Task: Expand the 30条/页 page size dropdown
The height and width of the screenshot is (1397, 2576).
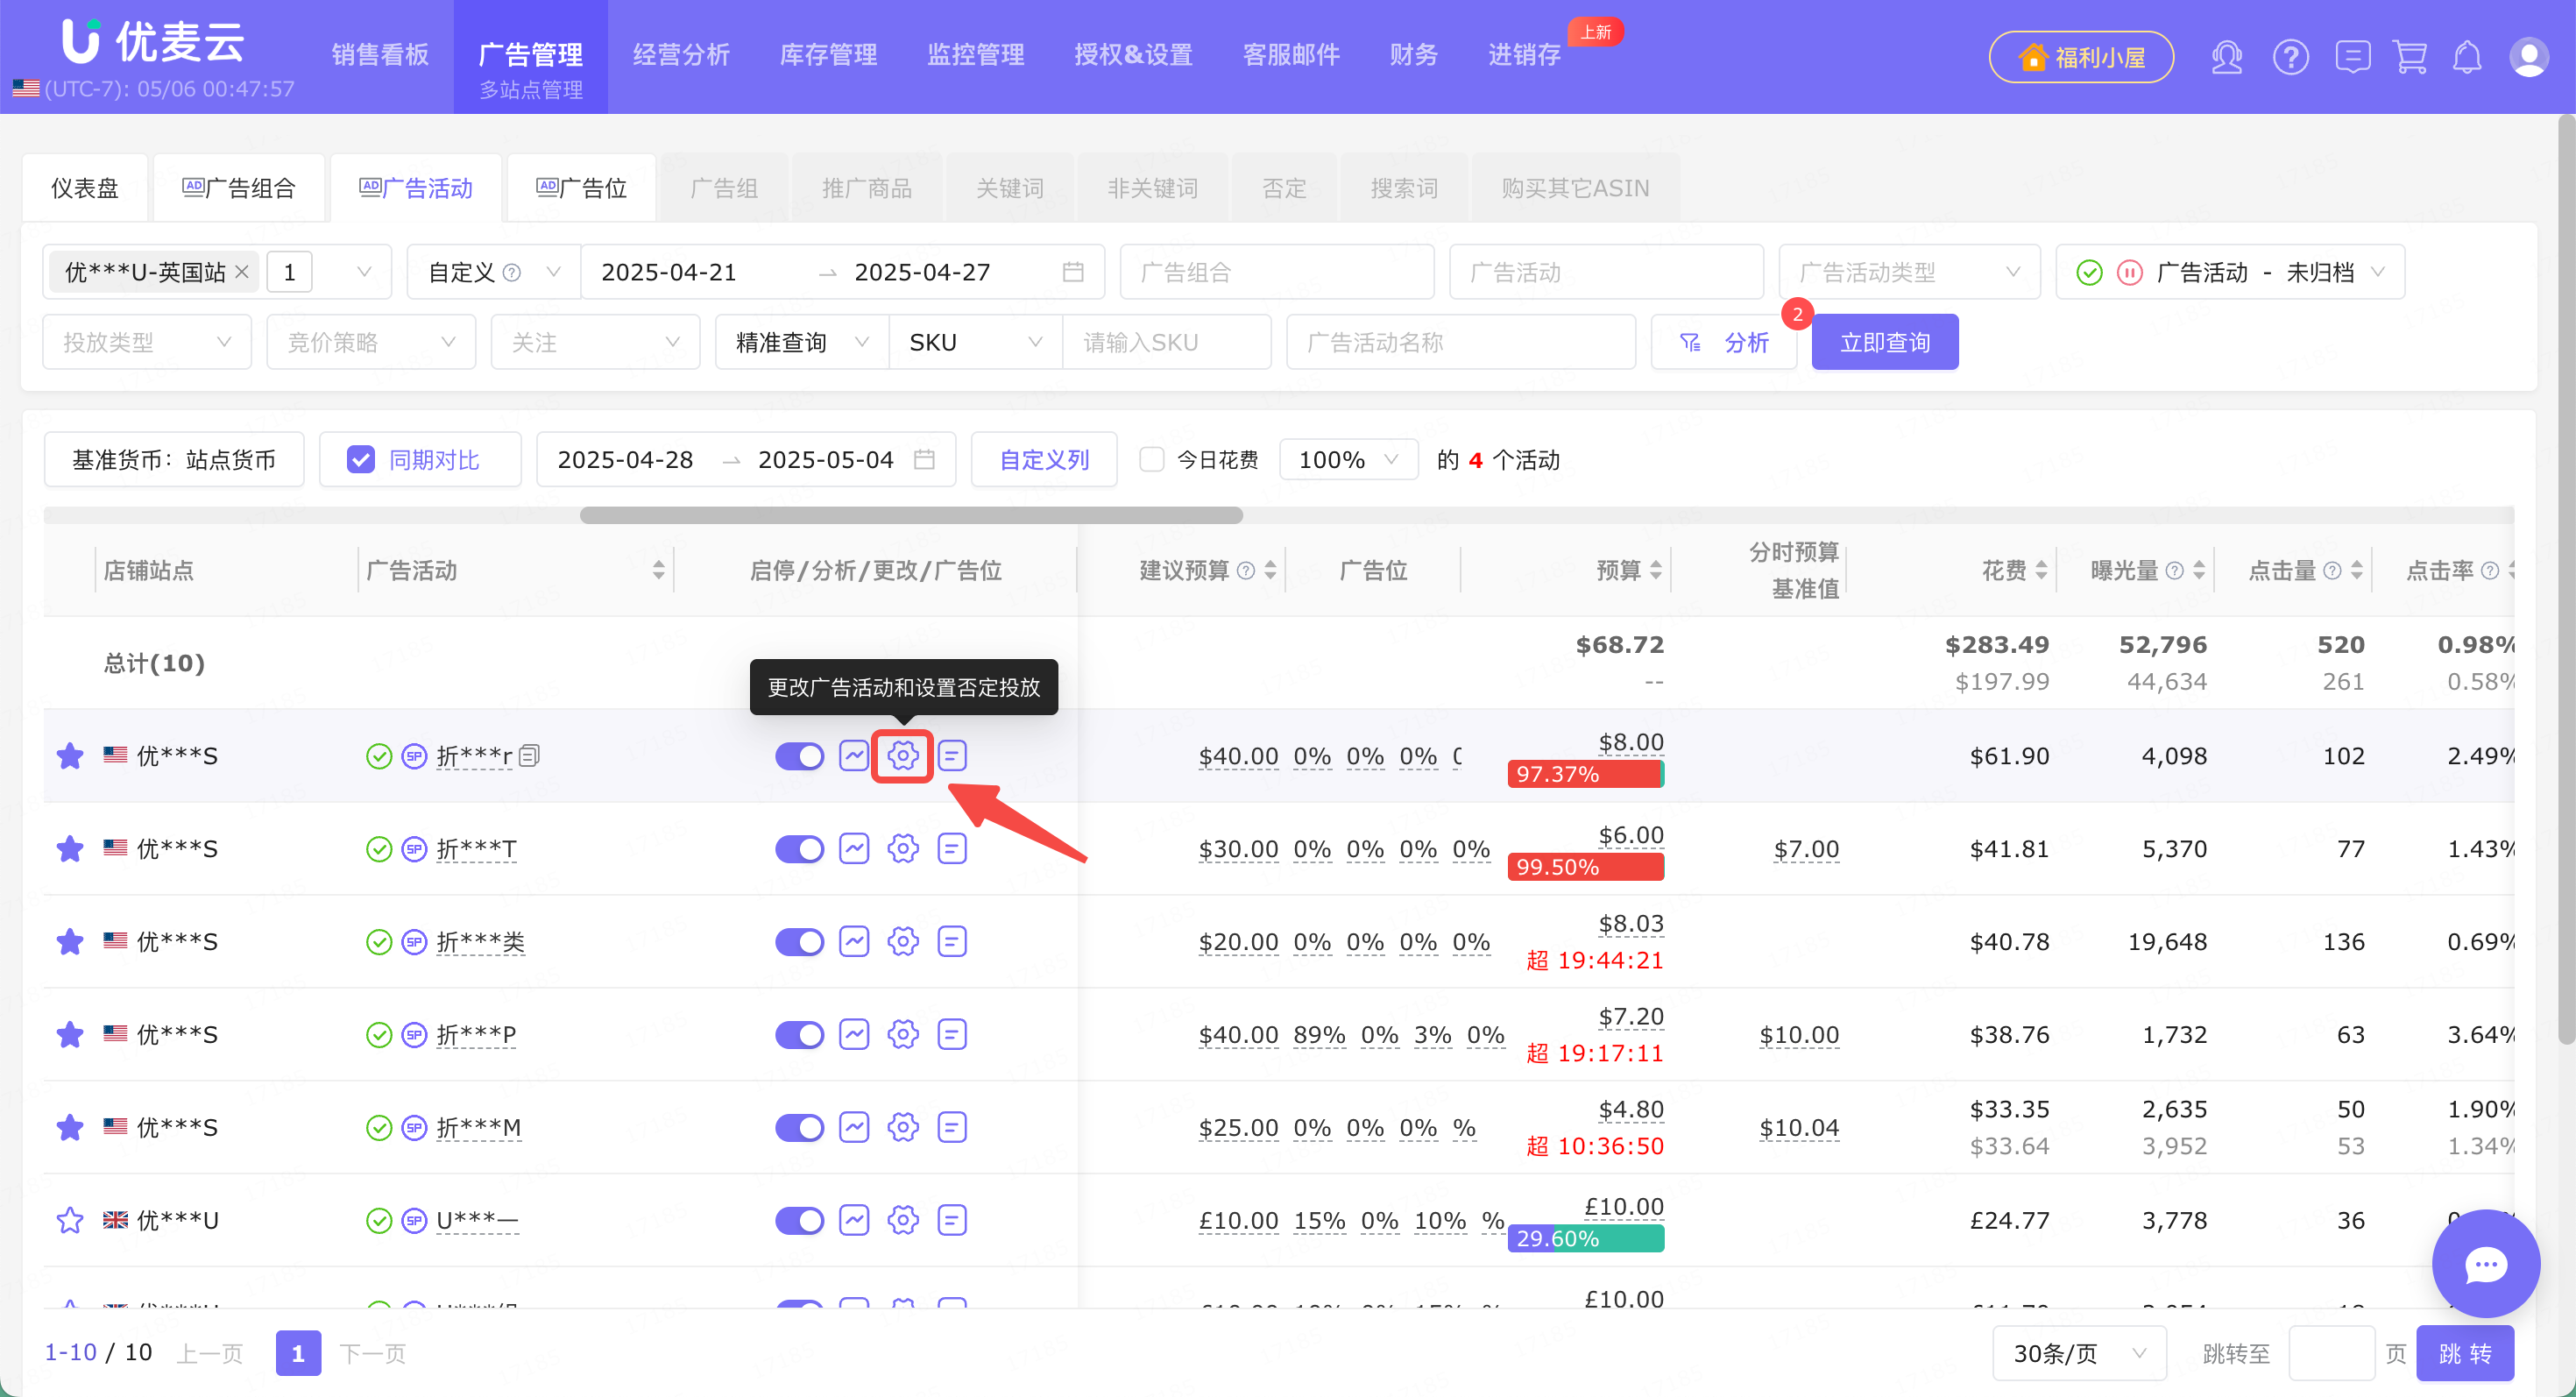Action: pos(2079,1353)
